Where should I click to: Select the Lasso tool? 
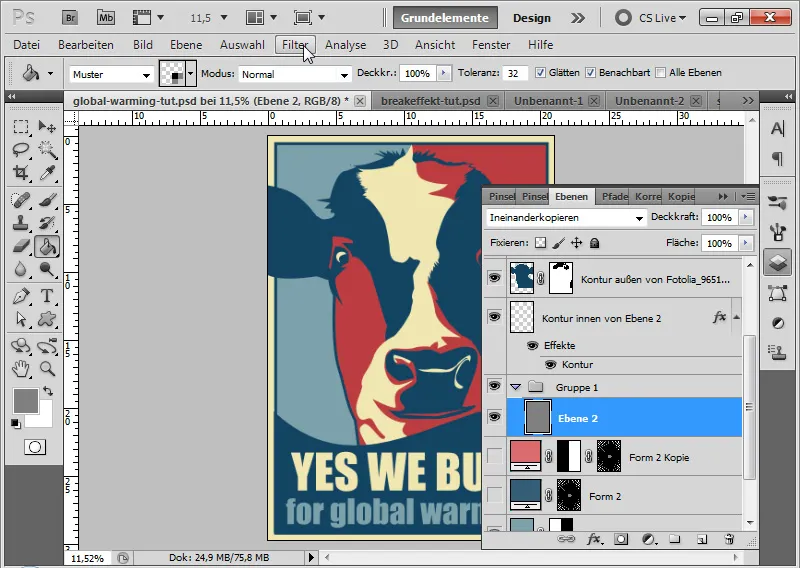[x=21, y=150]
